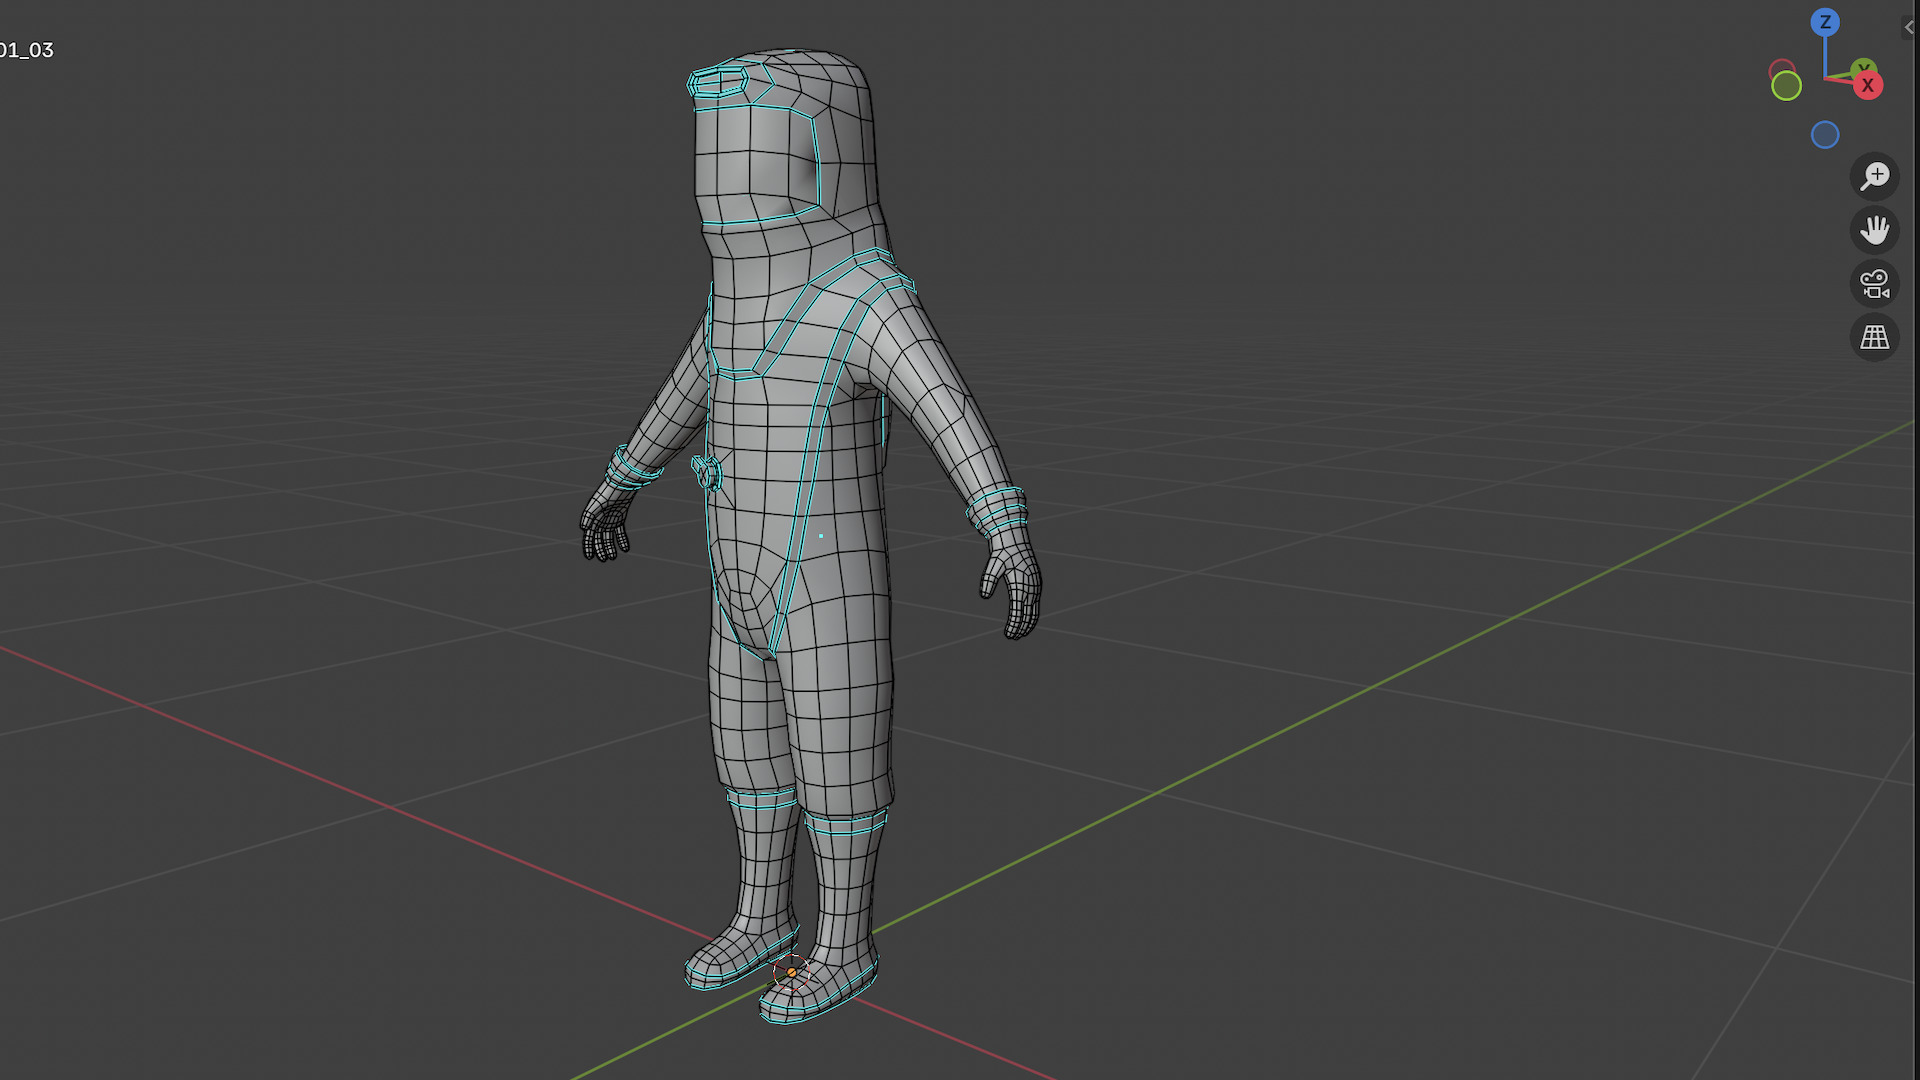Click the green negative Y axis circle
Image resolution: width=1920 pixels, height=1080 pixels.
[x=1786, y=86]
